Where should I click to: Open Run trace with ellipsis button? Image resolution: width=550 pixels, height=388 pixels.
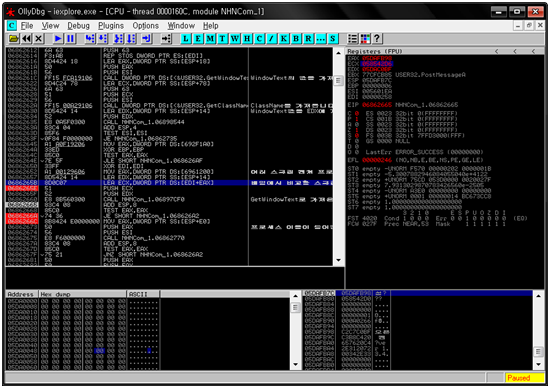[321, 39]
